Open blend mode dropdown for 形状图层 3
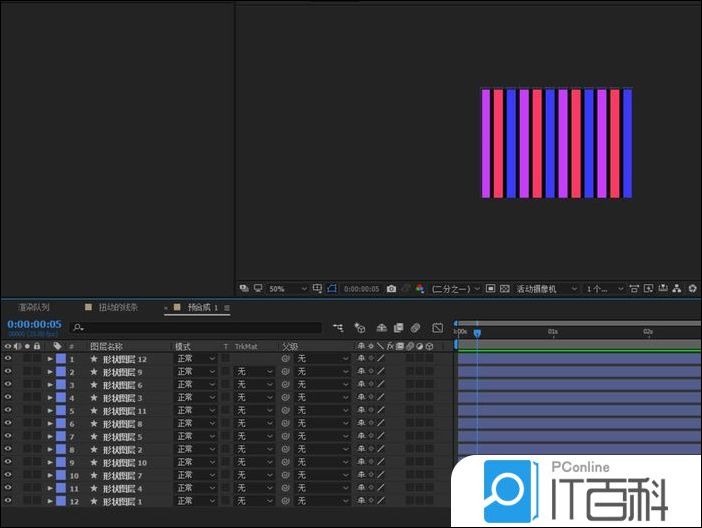The image size is (702, 528). click(195, 397)
